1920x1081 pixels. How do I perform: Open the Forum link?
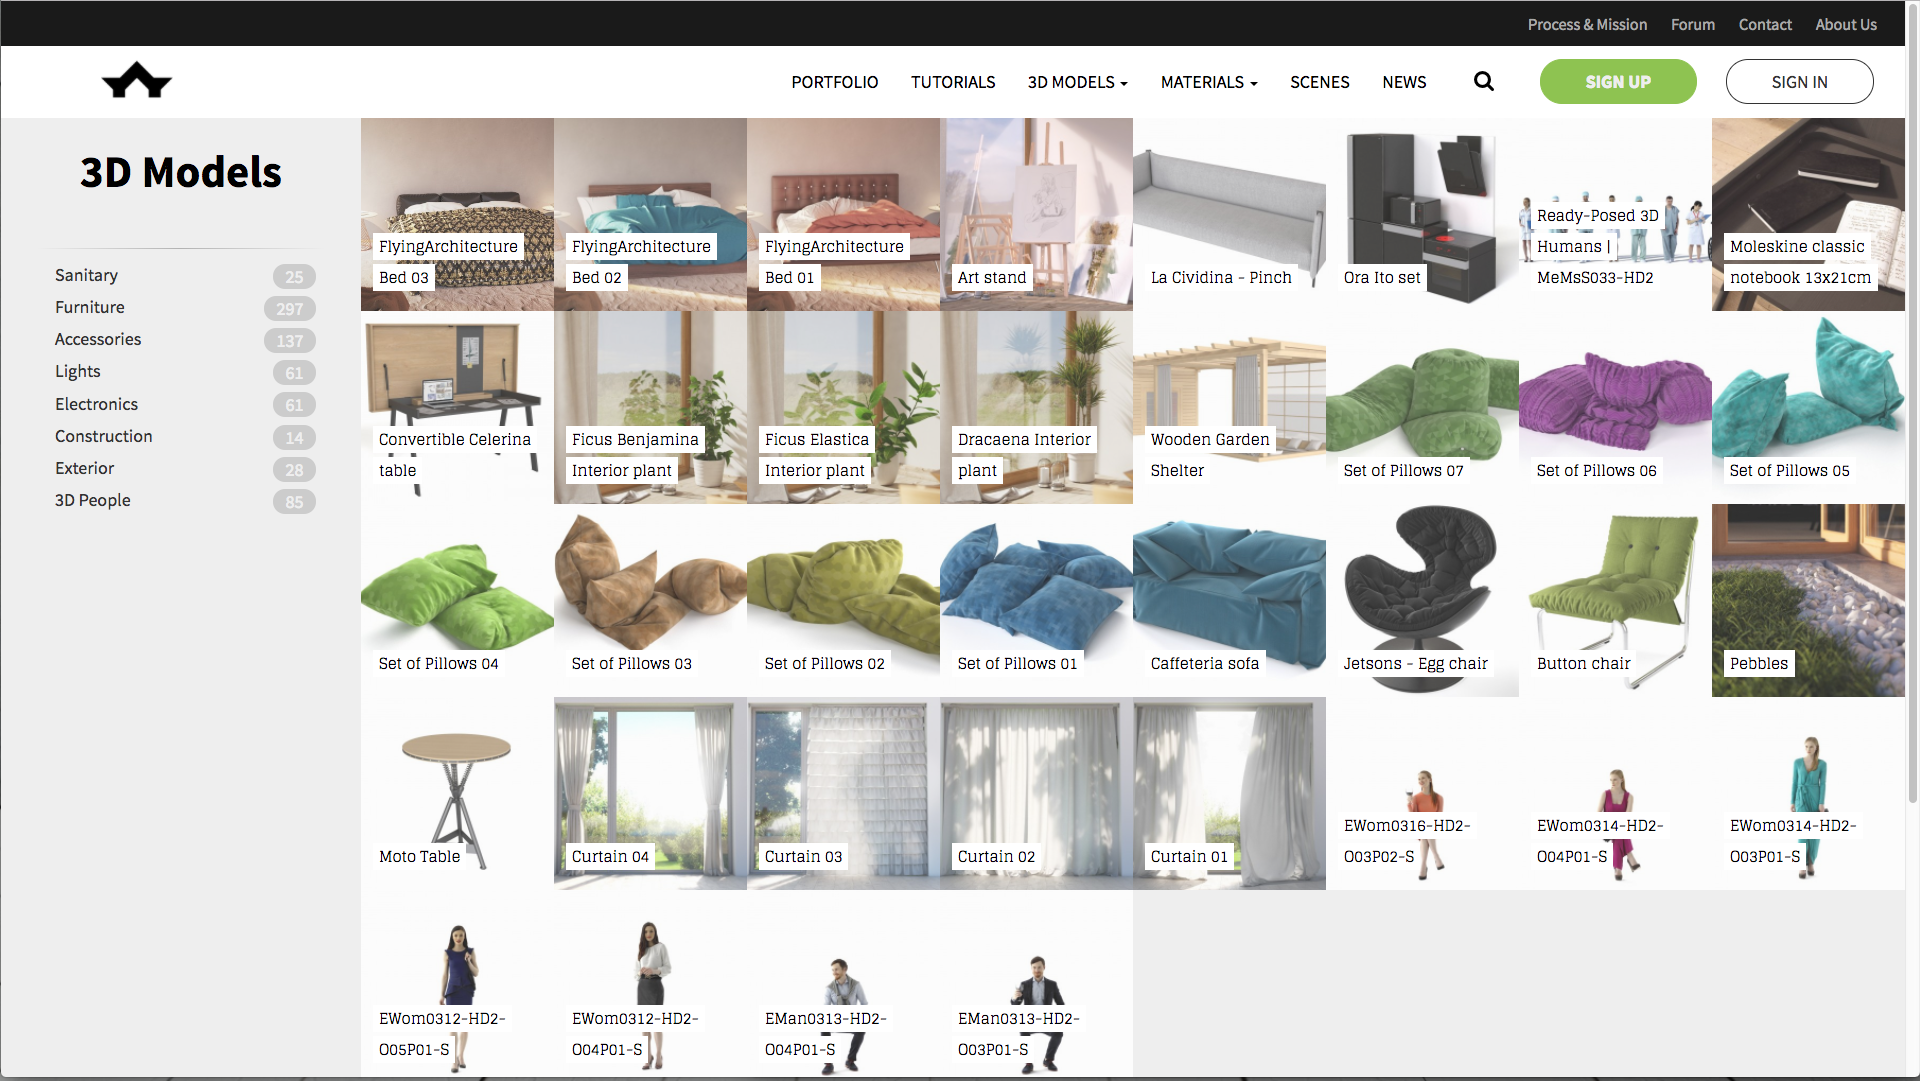pyautogui.click(x=1693, y=24)
